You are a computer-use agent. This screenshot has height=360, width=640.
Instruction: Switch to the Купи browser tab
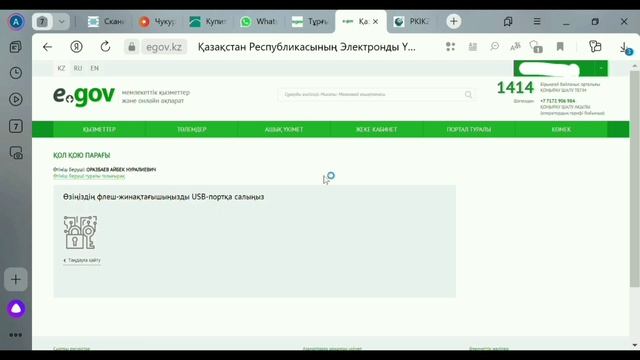(207, 22)
